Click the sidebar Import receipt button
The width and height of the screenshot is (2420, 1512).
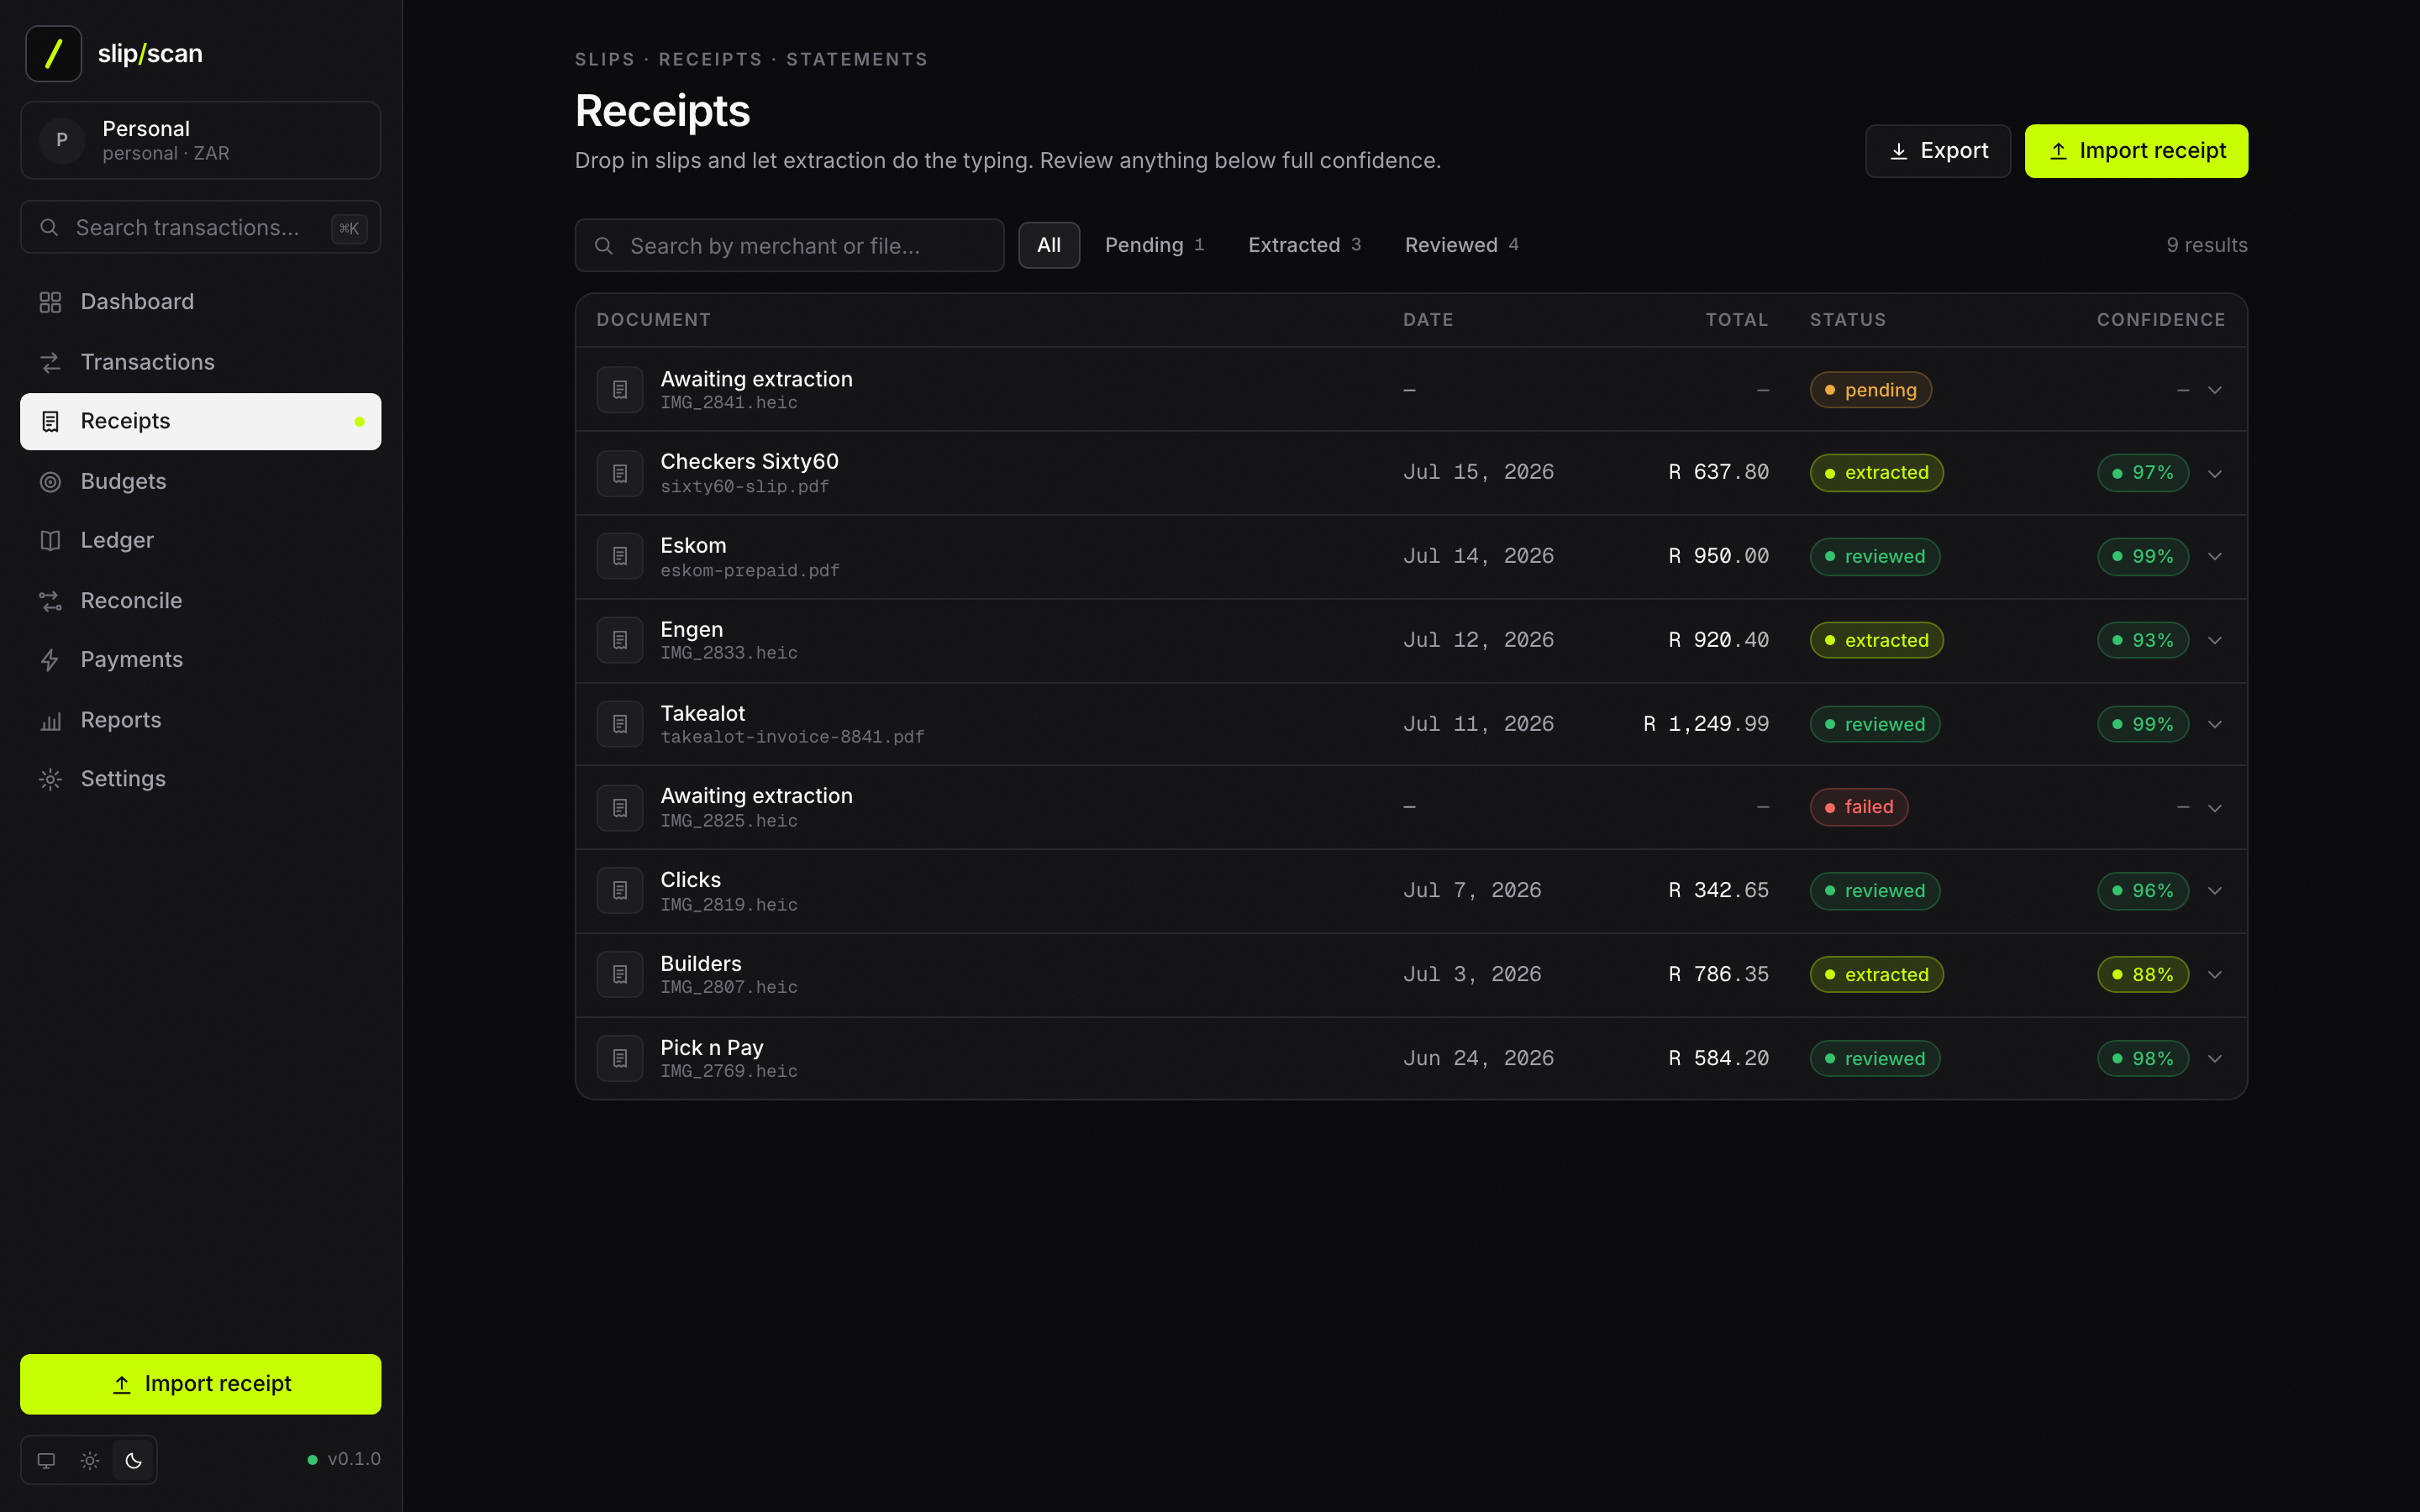click(200, 1384)
